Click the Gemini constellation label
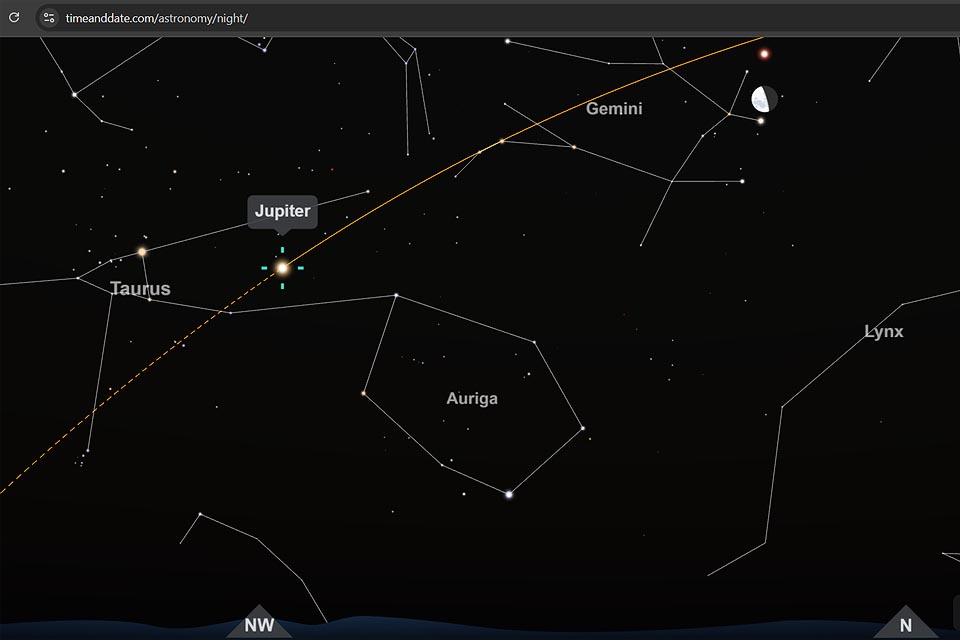 point(614,109)
